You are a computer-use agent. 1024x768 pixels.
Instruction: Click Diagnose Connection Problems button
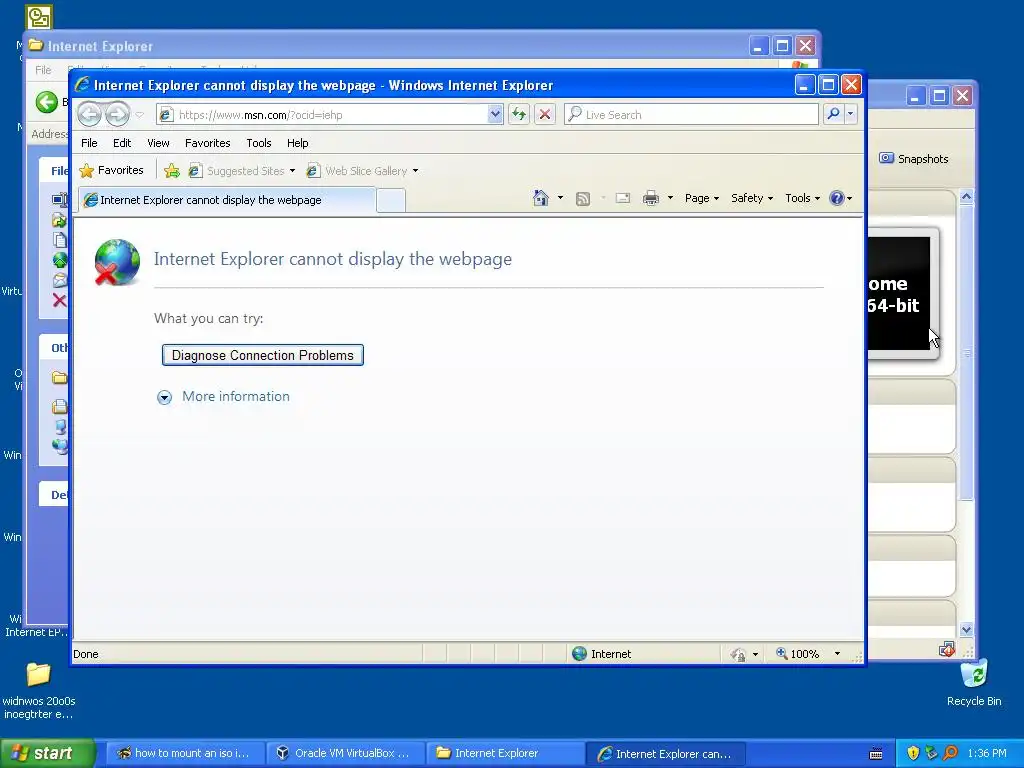[263, 355]
